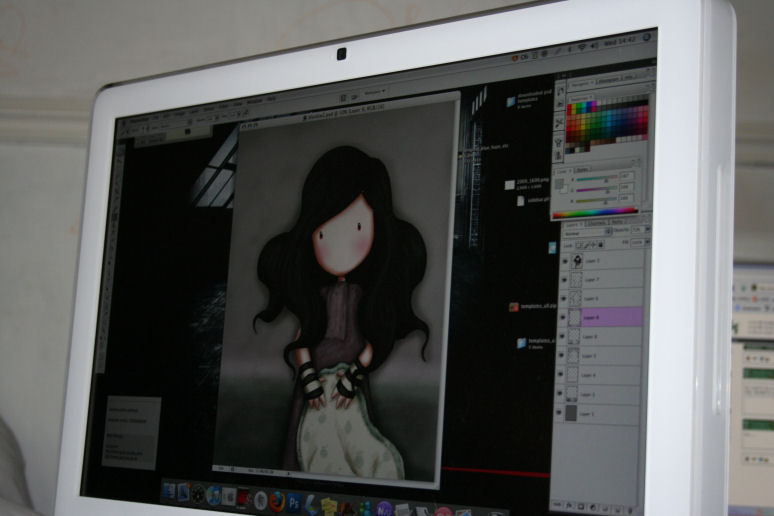This screenshot has width=774, height=516.
Task: Switch to the Paths tab
Action: click(x=617, y=221)
